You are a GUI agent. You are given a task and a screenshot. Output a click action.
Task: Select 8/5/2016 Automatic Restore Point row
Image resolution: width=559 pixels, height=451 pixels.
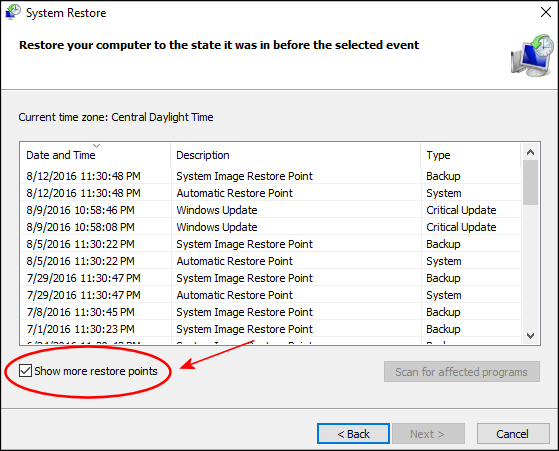tap(271, 261)
